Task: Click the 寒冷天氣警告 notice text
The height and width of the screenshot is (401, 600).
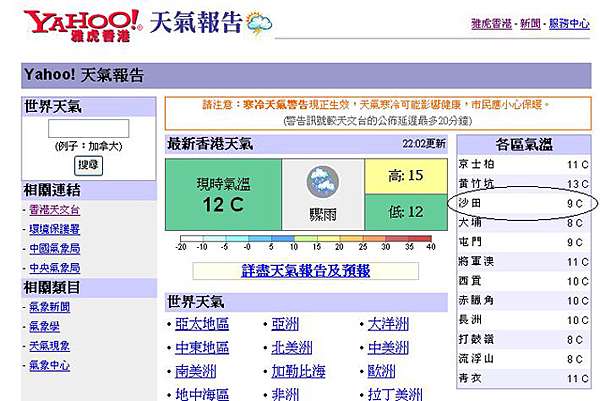Action: tap(275, 104)
